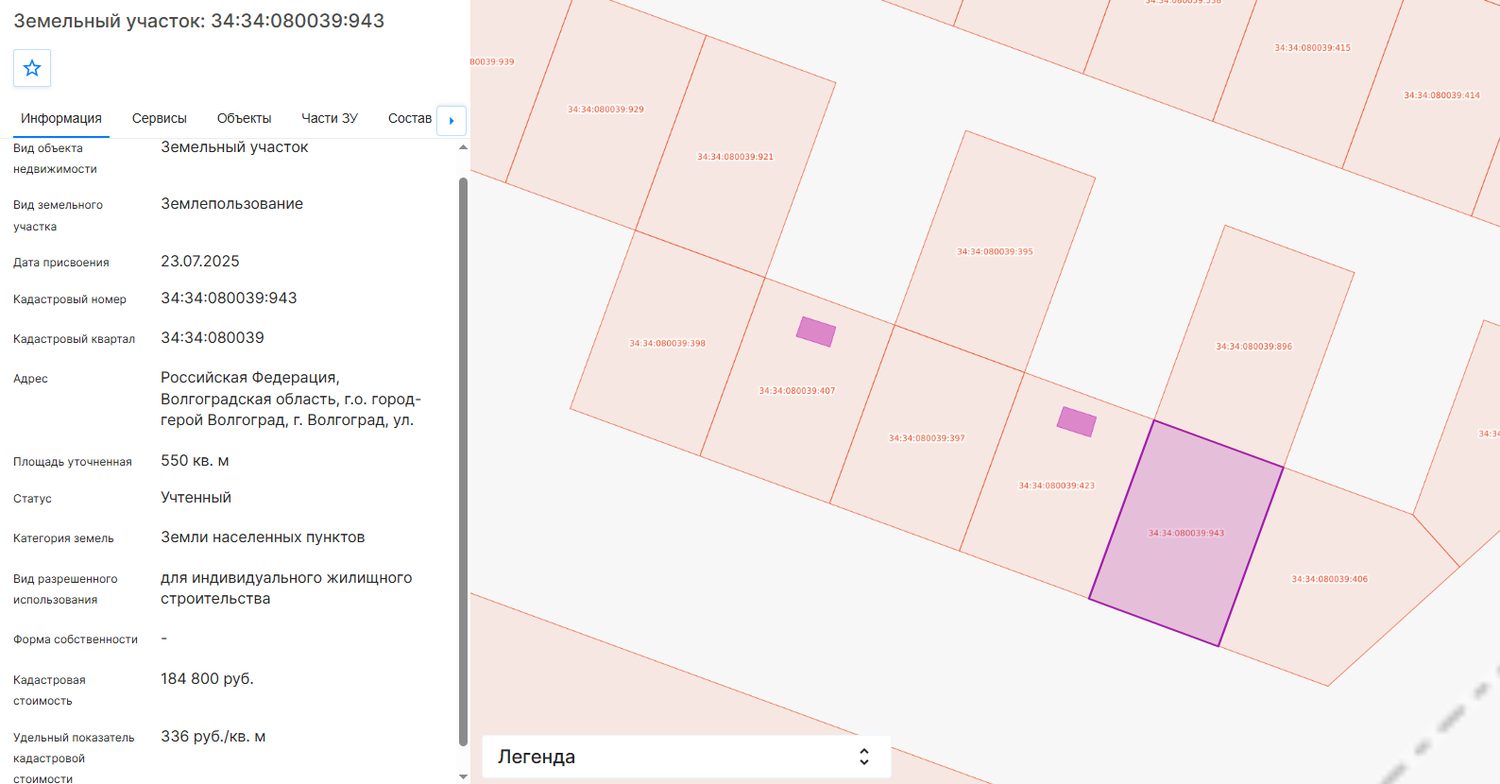Open the Состав tab
The height and width of the screenshot is (784, 1500).
(x=409, y=118)
